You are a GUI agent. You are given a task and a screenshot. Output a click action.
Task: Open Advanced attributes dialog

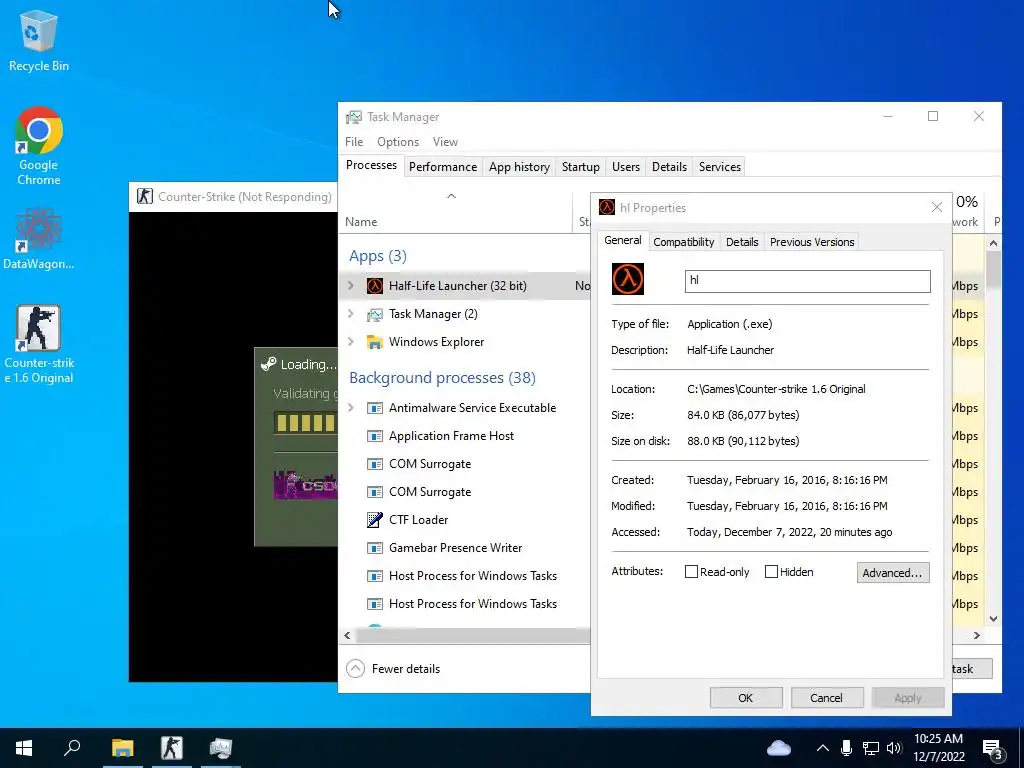tap(893, 573)
